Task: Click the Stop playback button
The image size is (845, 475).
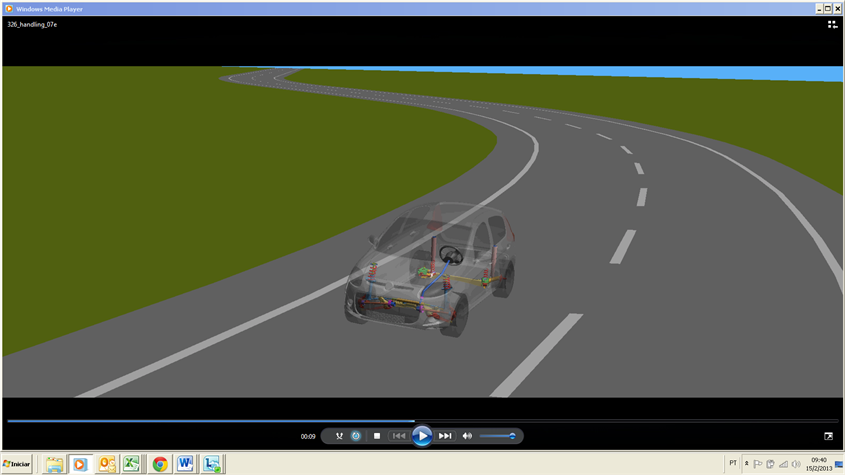Action: [377, 436]
